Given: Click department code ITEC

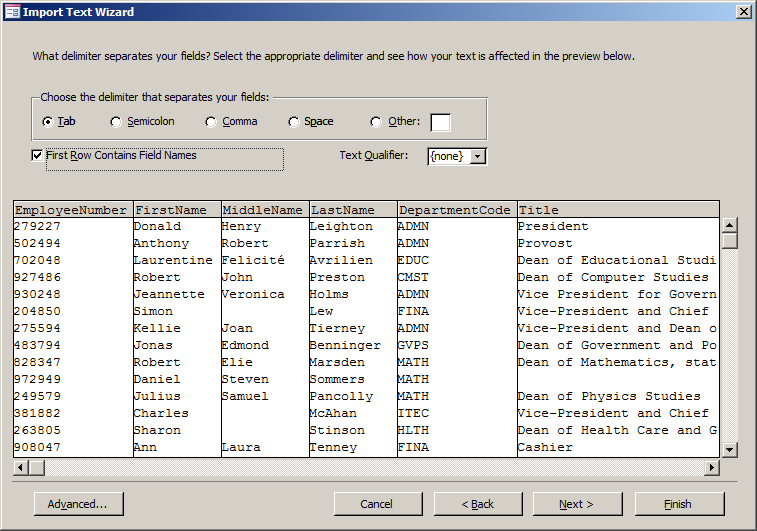Looking at the screenshot, I should click(413, 413).
